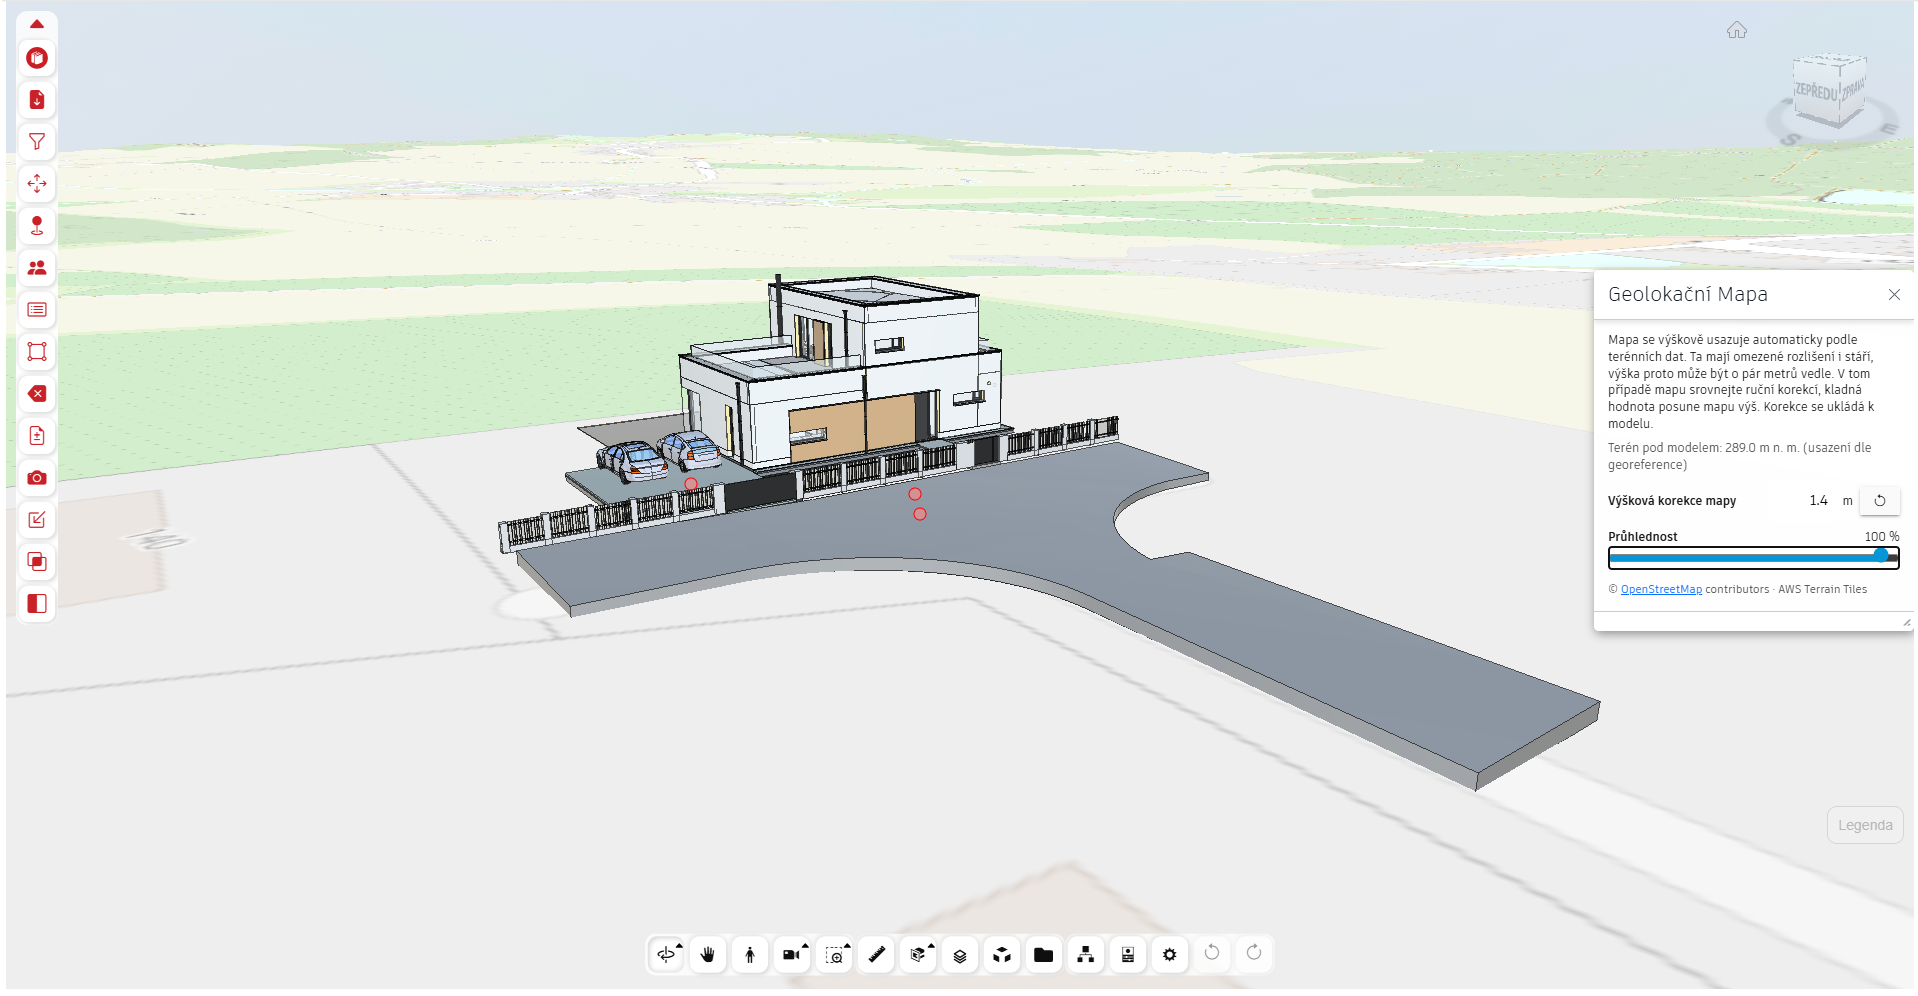The image size is (1918, 996).
Task: Click the map height correction value field
Action: pyautogui.click(x=1818, y=501)
